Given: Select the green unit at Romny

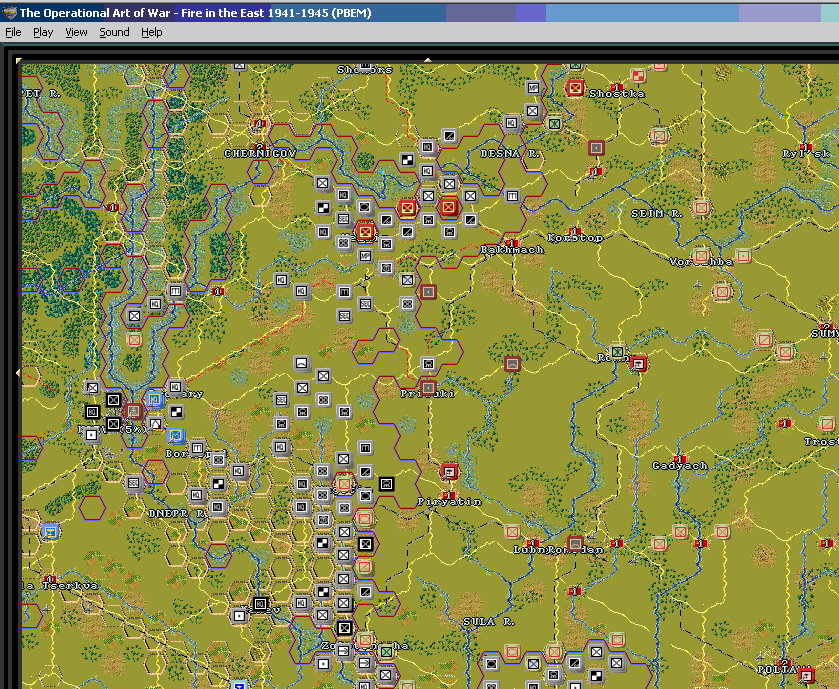Looking at the screenshot, I should point(617,351).
